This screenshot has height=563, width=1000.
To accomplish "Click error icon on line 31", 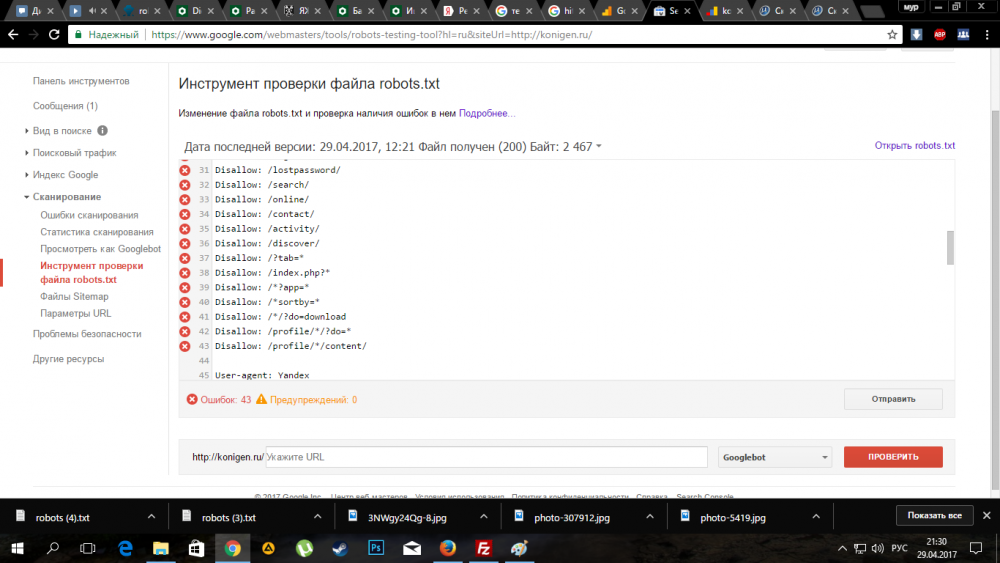I will 184,170.
